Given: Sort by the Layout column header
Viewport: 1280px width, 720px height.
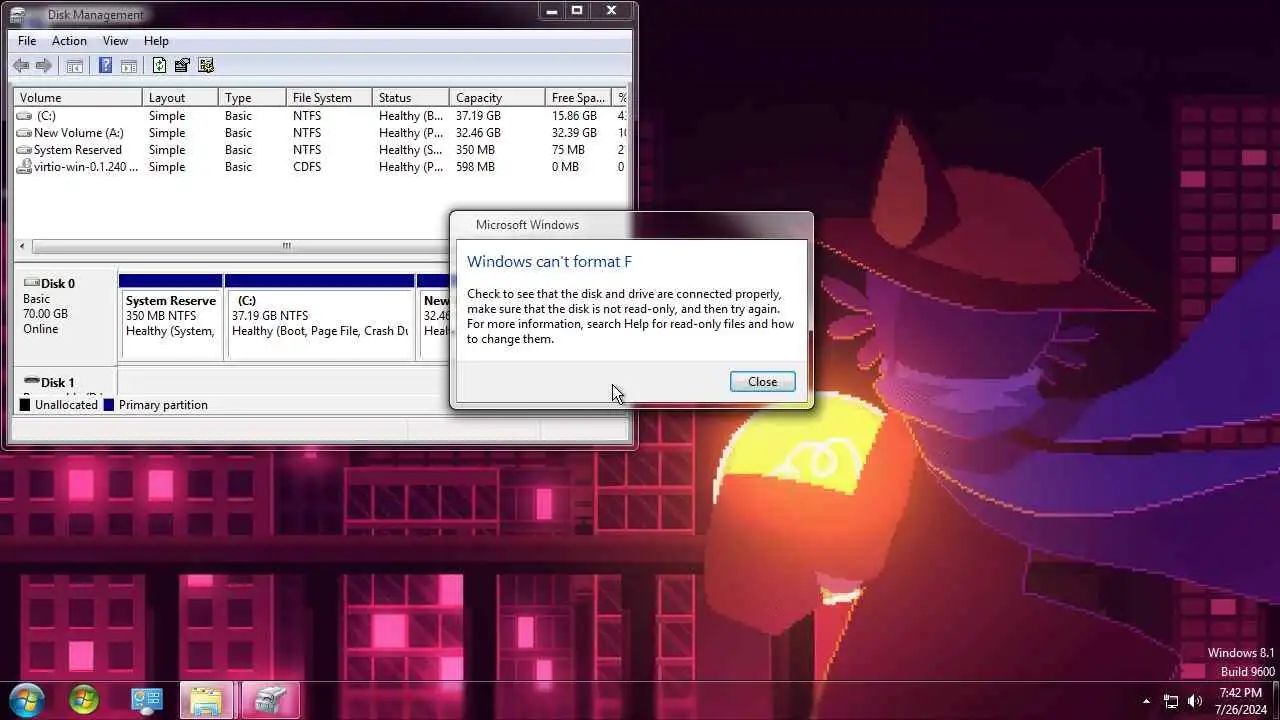Looking at the screenshot, I should pyautogui.click(x=180, y=98).
